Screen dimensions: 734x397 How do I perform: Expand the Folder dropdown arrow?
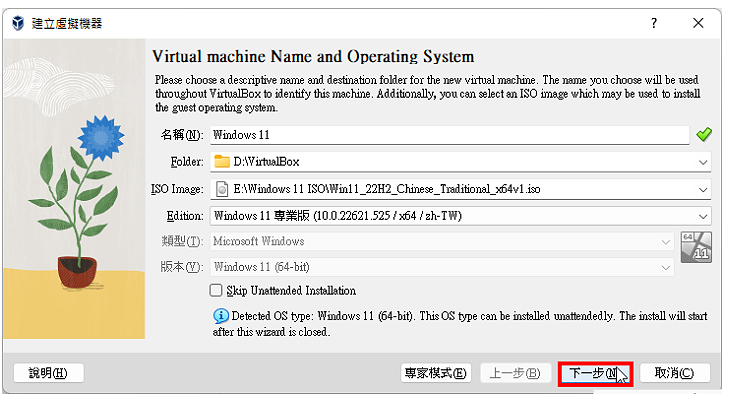tap(703, 162)
